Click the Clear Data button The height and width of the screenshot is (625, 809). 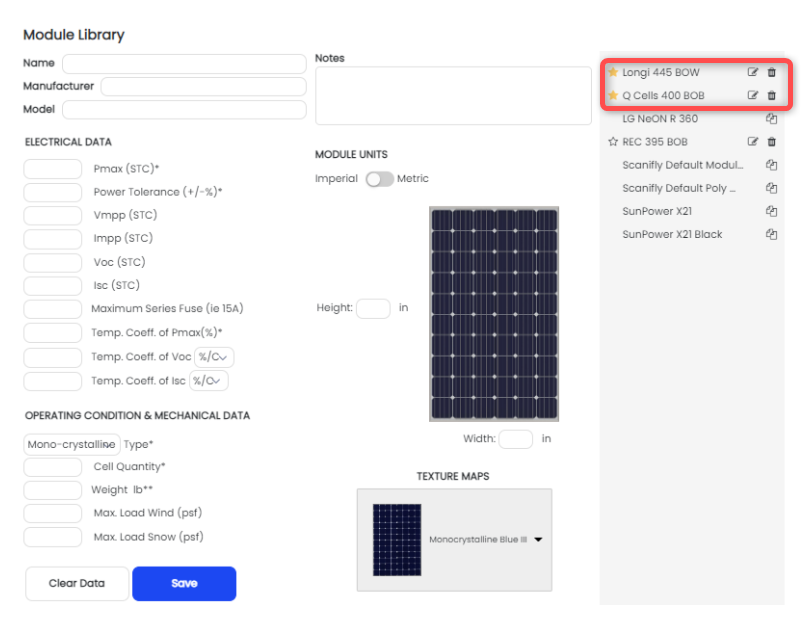point(77,583)
